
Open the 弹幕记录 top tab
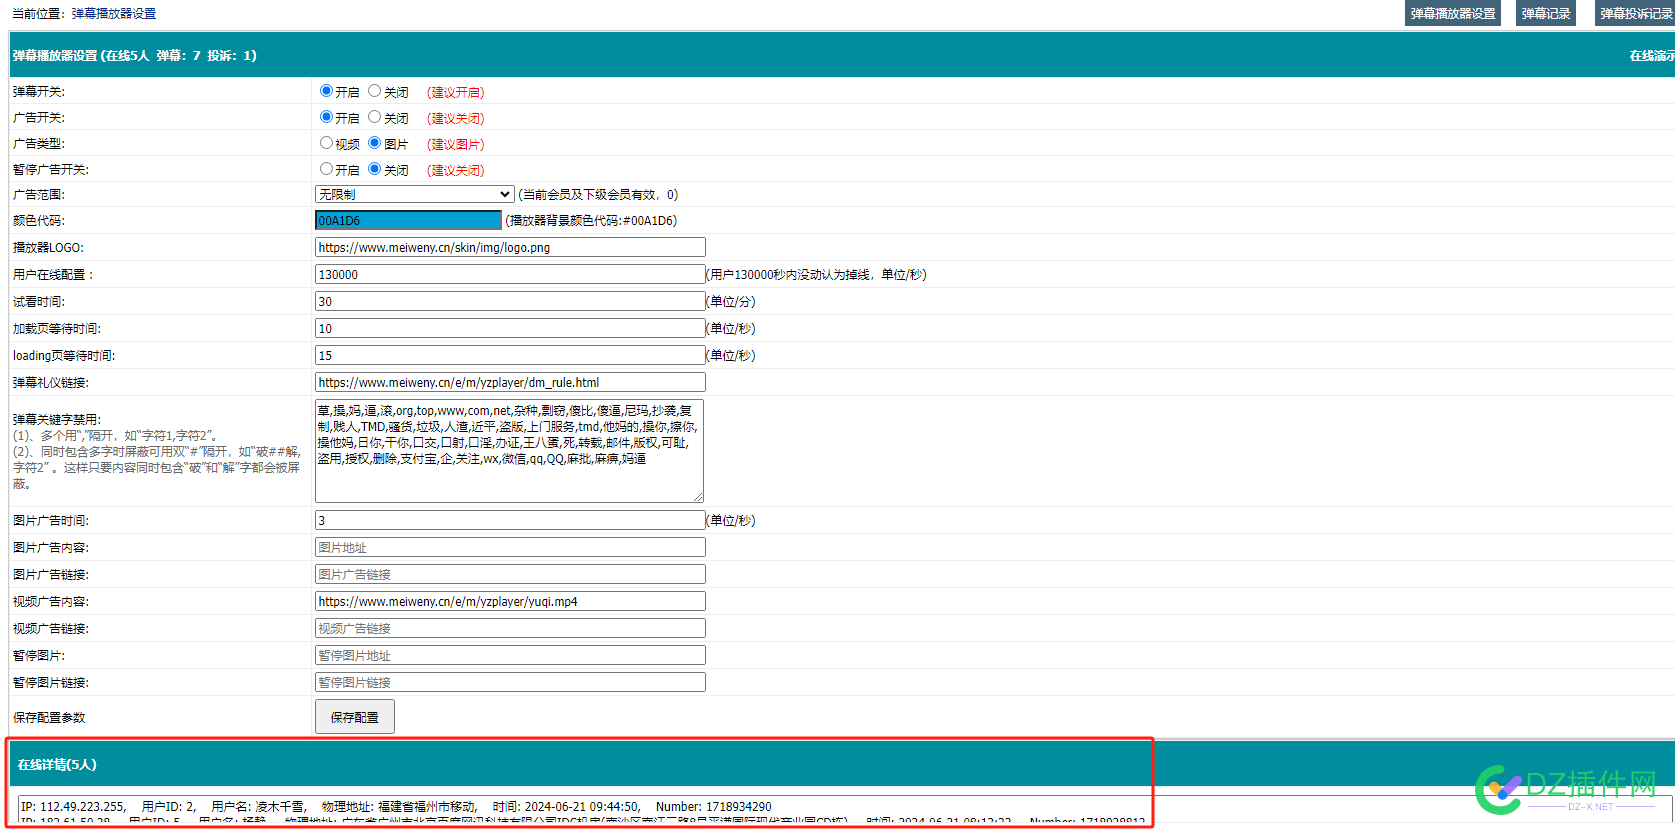(1546, 13)
